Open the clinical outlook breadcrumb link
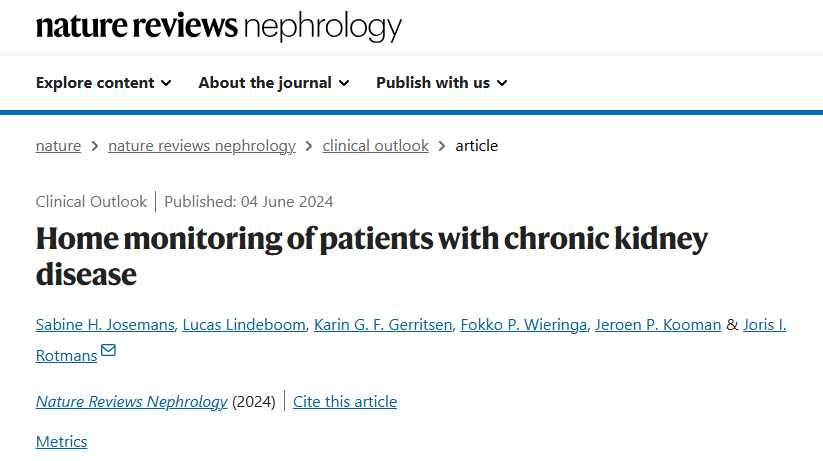 pyautogui.click(x=375, y=146)
